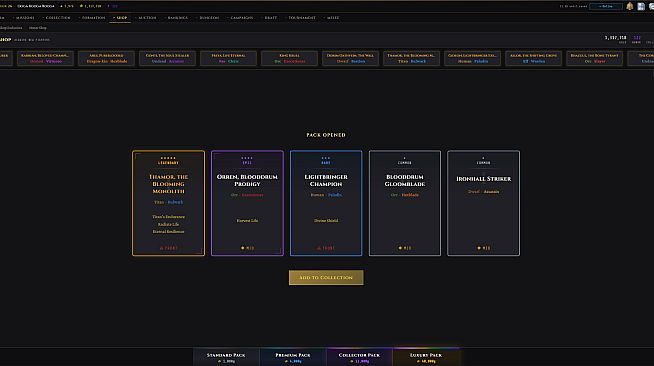Click the blue document icon in header
This screenshot has width=654, height=366.
pyautogui.click(x=641, y=6)
